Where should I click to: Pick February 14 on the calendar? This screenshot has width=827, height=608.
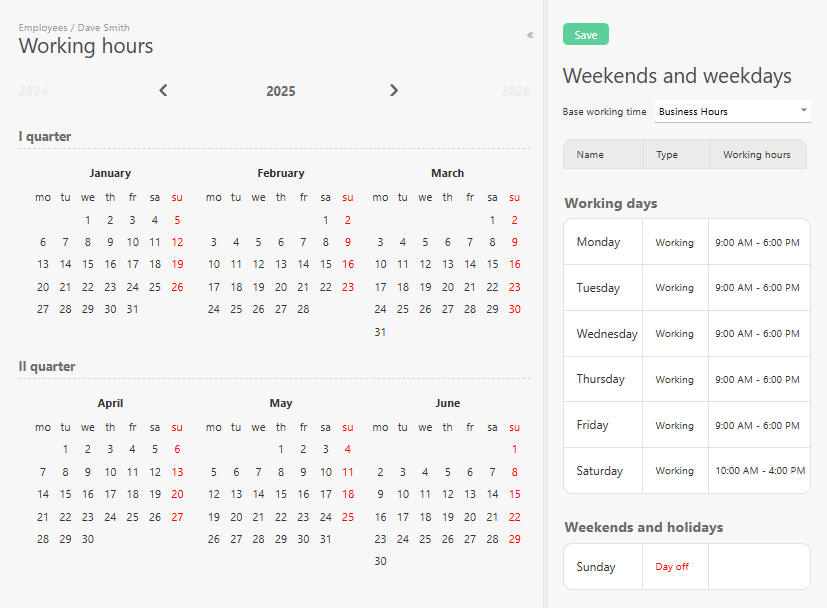click(x=303, y=265)
